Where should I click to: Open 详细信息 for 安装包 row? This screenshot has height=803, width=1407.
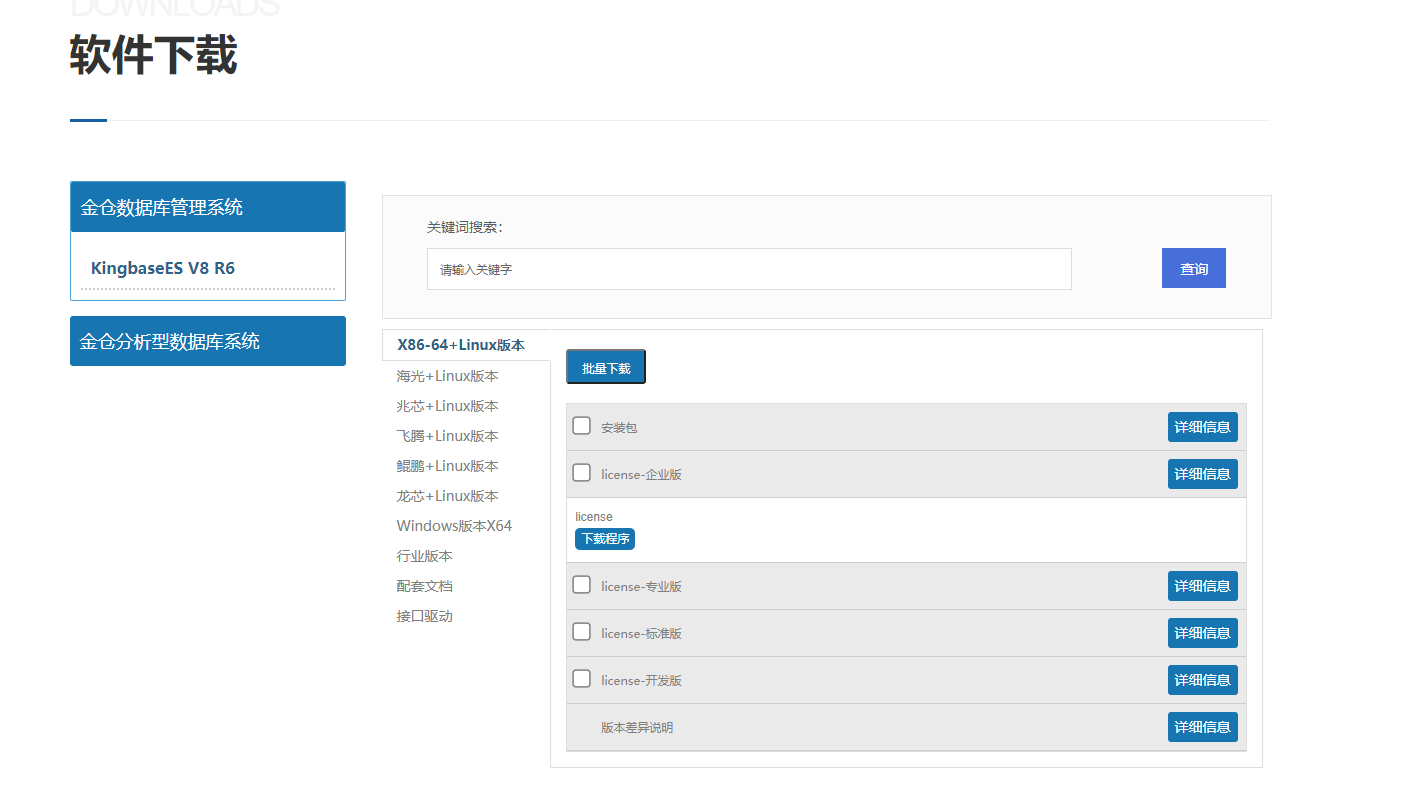(x=1202, y=427)
